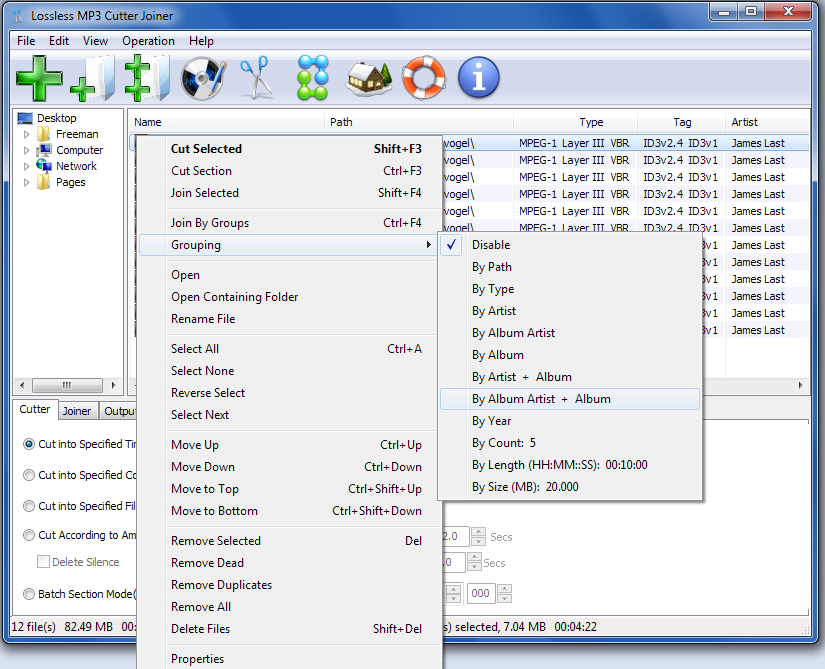
Task: Click down arrow of 2.0 Secs spinner
Action: click(x=478, y=541)
